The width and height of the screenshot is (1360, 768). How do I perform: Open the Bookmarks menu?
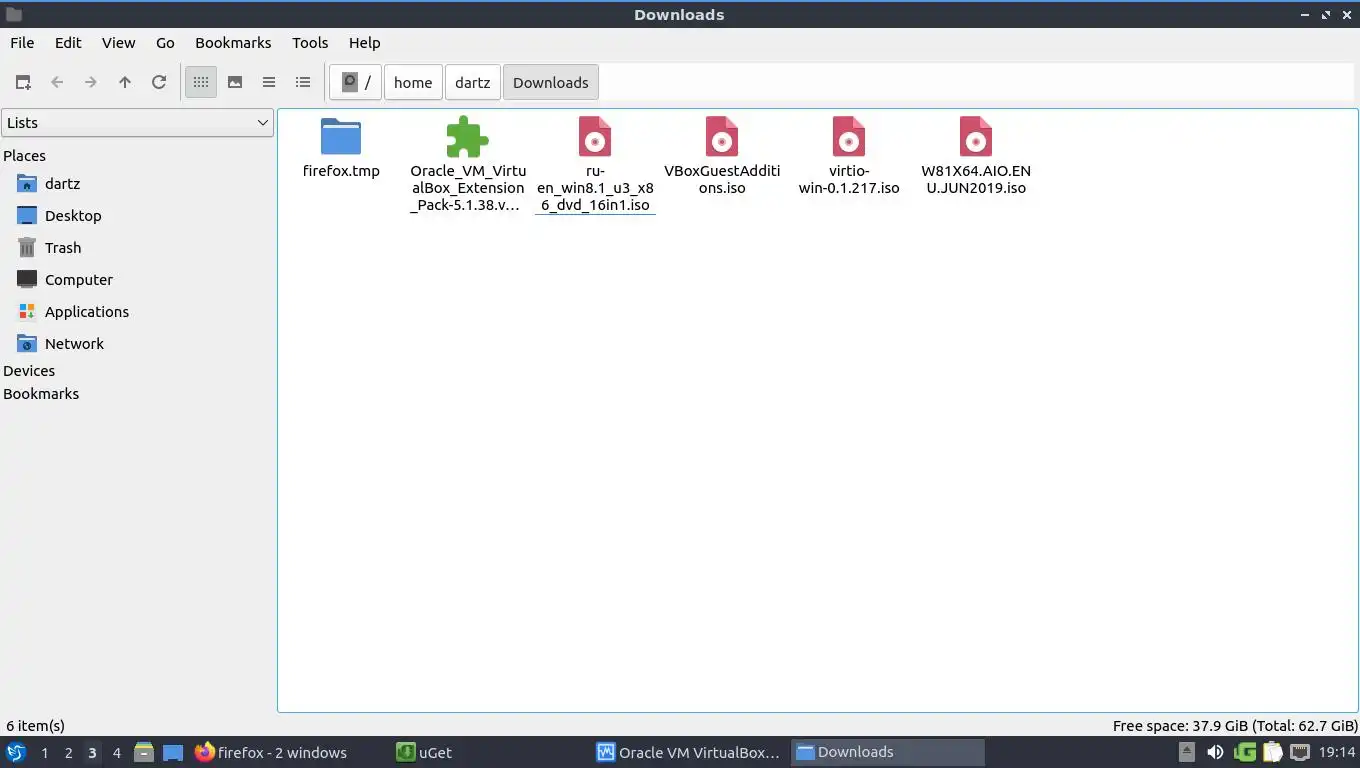pos(233,42)
